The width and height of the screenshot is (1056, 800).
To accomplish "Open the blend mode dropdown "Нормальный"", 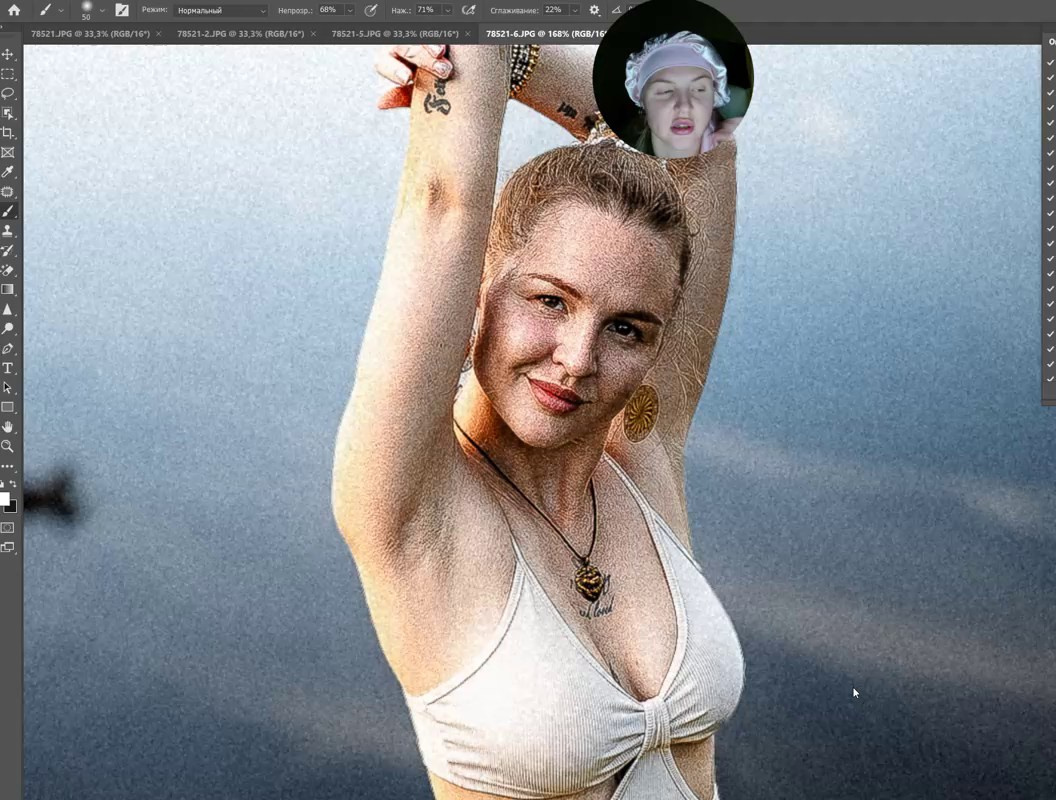I will [x=221, y=11].
